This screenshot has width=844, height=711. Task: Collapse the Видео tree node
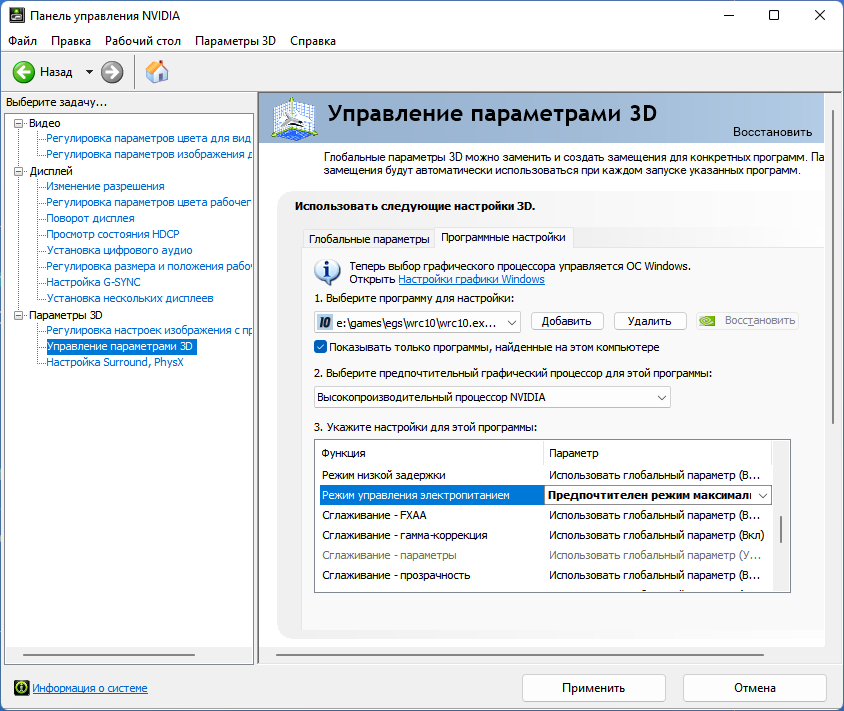pos(19,123)
